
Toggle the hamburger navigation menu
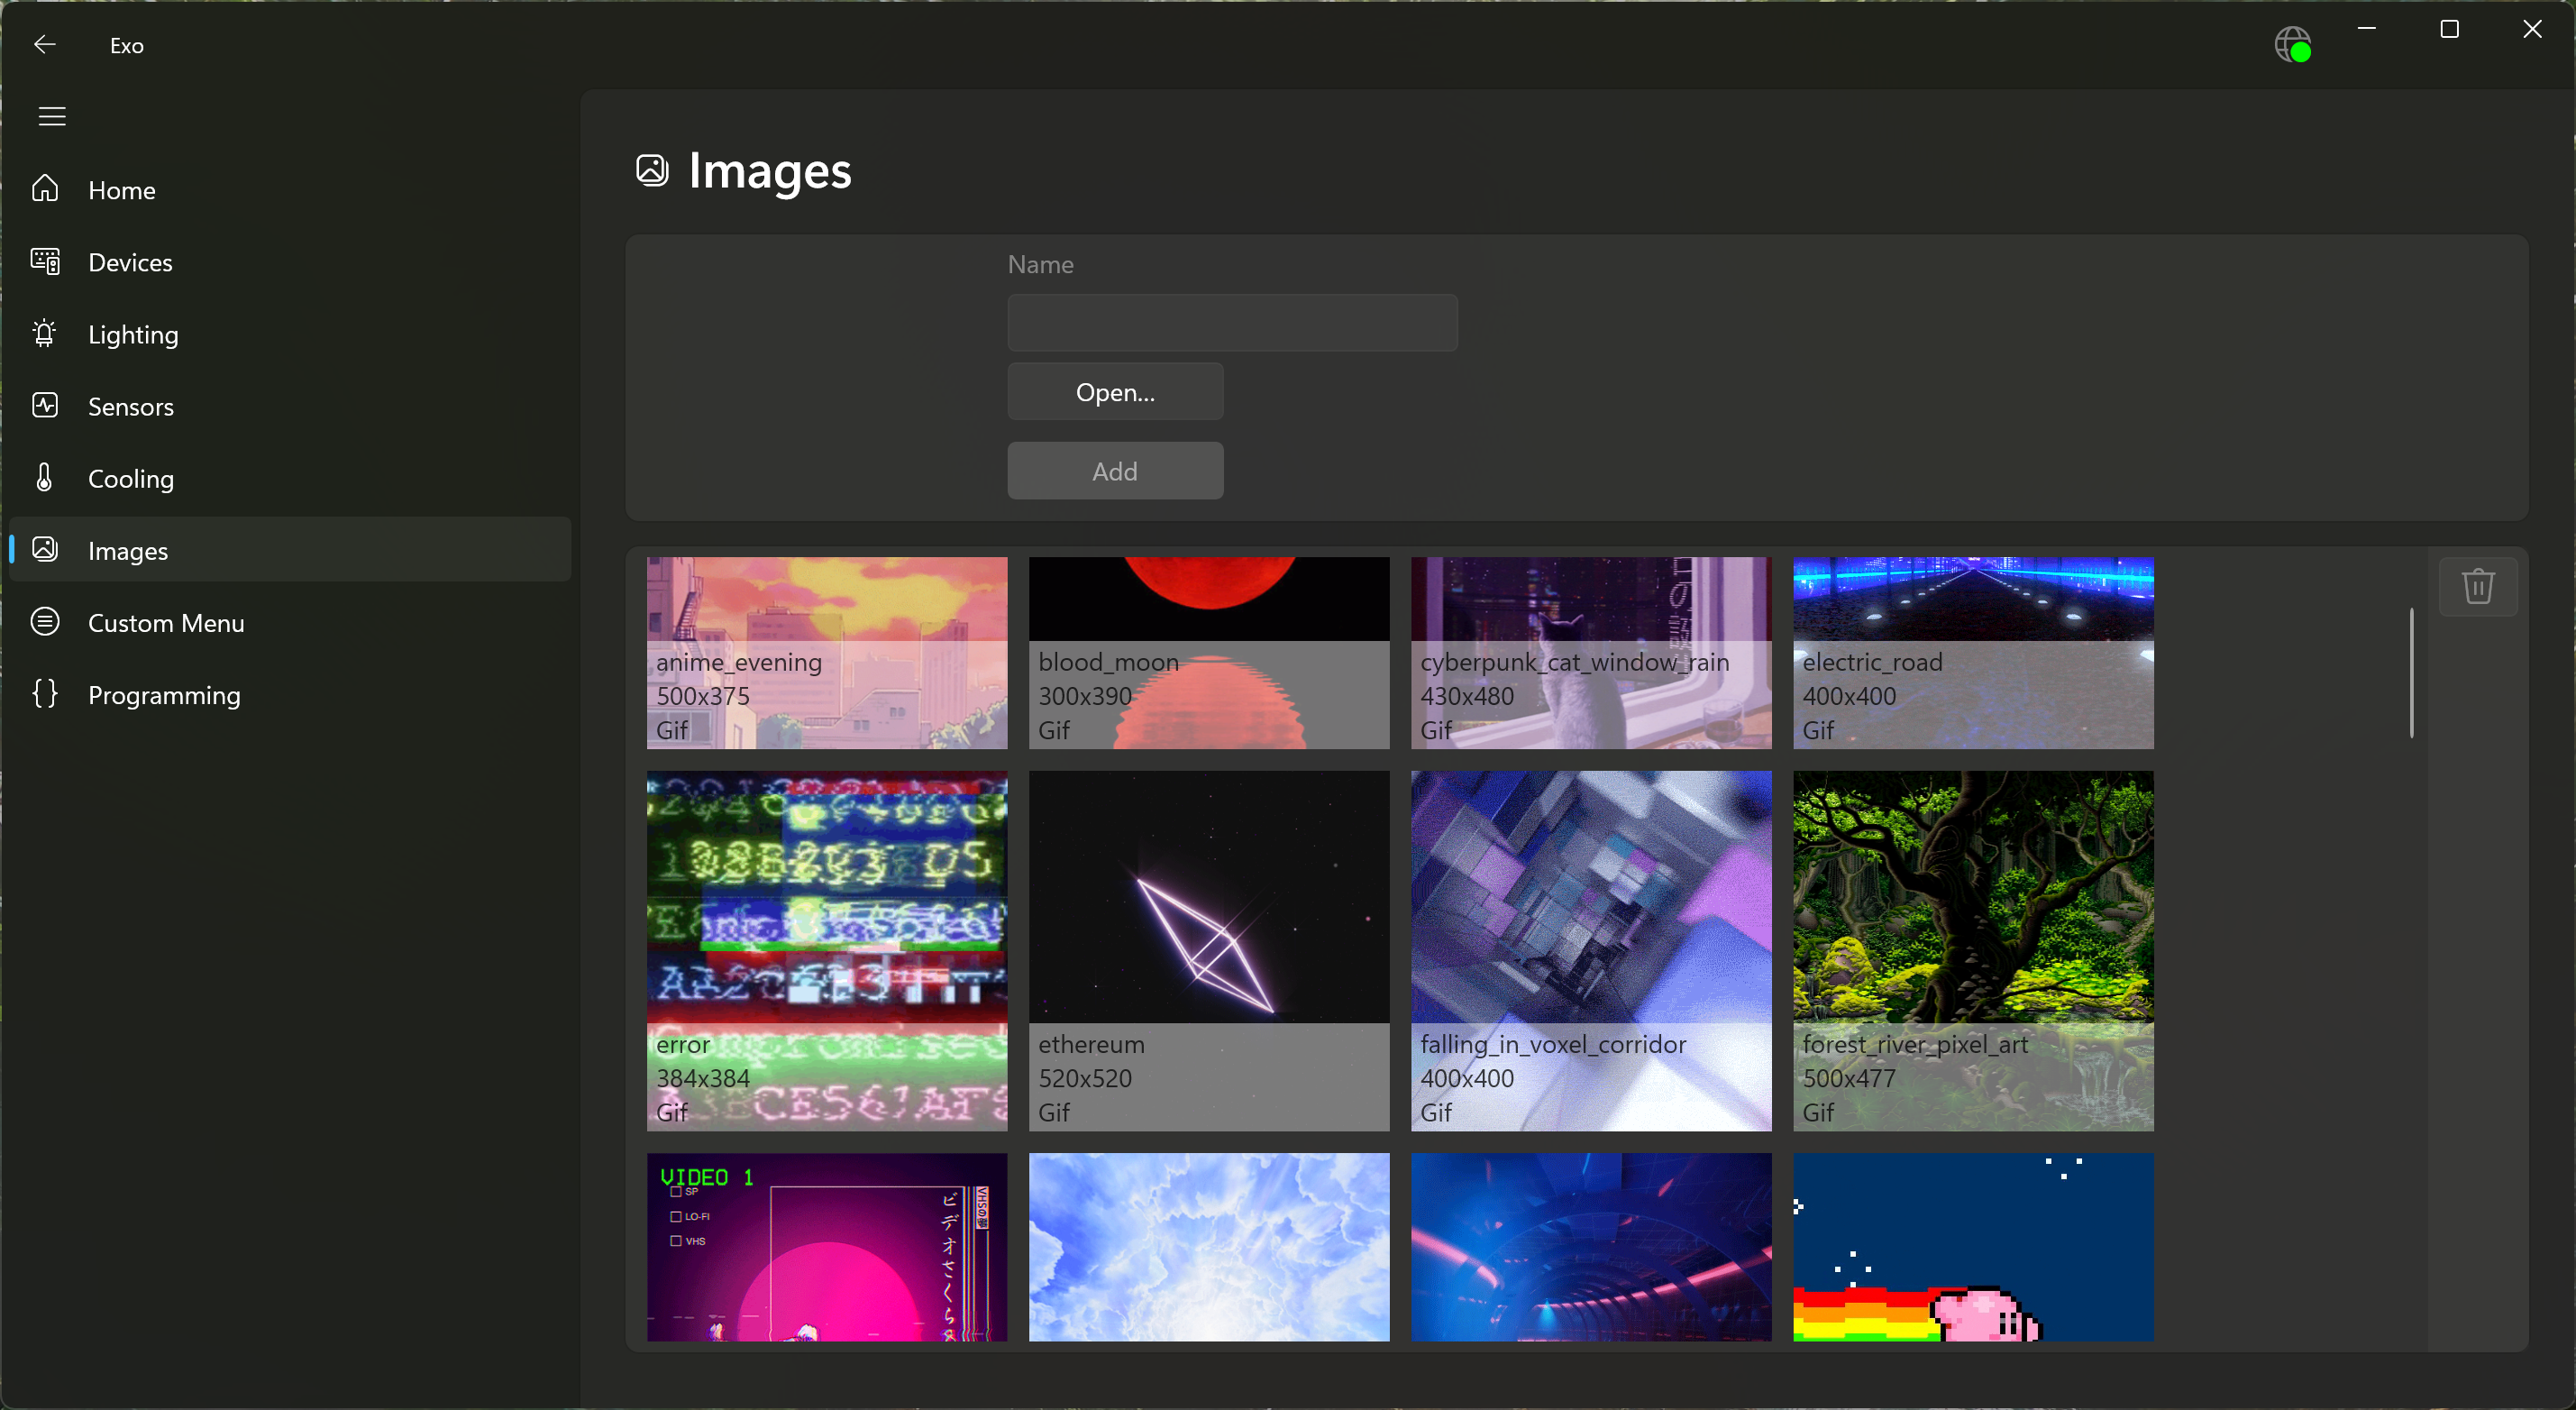coord(52,116)
